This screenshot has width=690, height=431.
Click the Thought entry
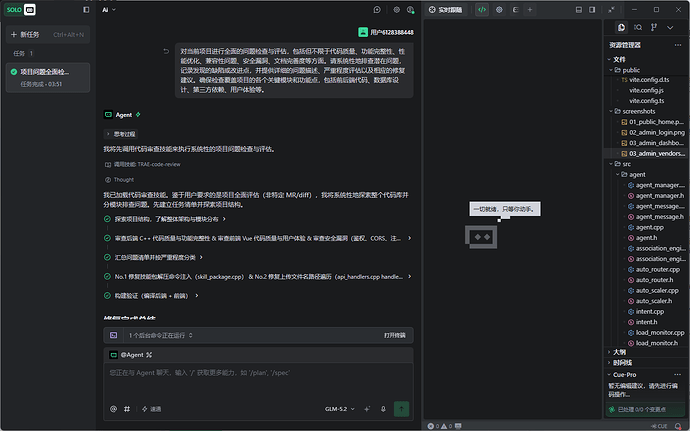coord(119,180)
